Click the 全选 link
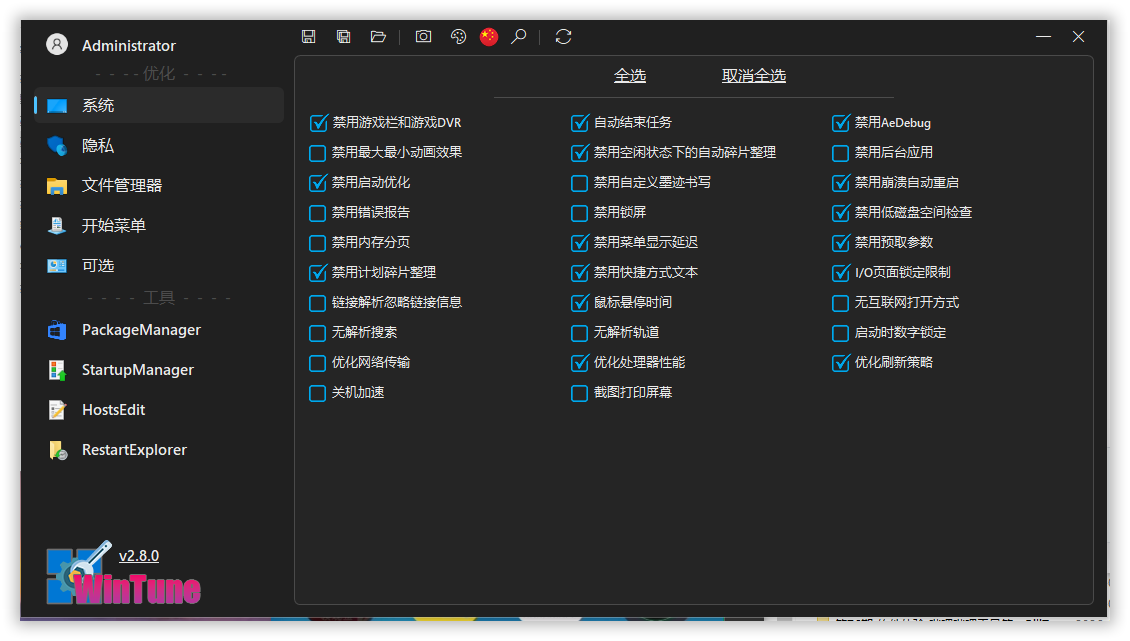 click(x=630, y=76)
